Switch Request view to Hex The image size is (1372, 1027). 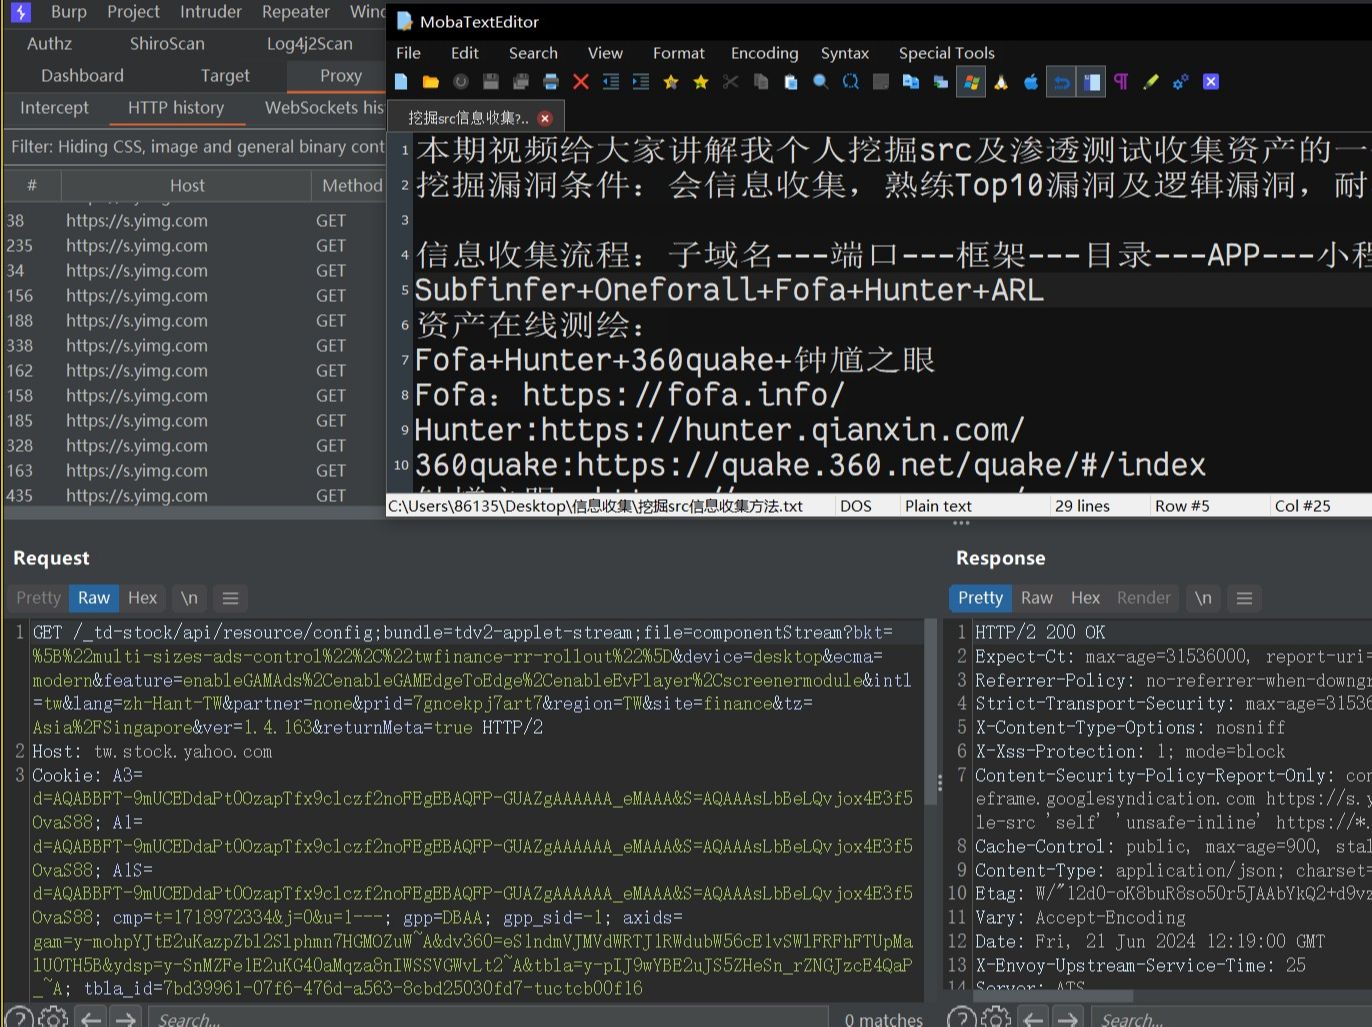click(143, 598)
